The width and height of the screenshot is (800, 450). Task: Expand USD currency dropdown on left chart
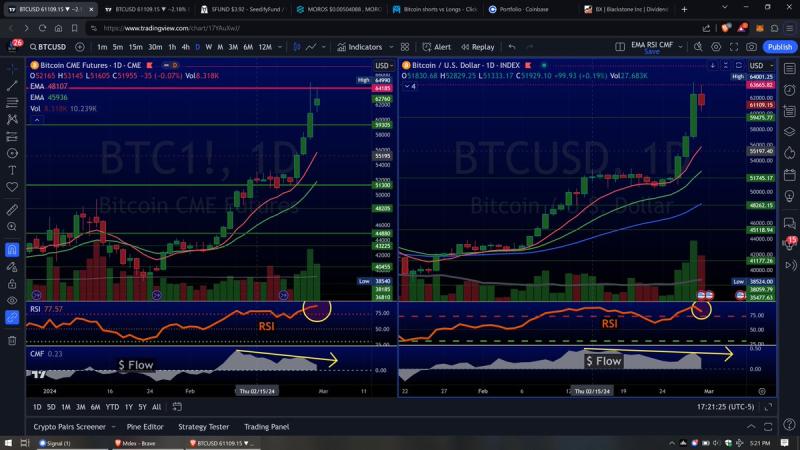(x=384, y=66)
